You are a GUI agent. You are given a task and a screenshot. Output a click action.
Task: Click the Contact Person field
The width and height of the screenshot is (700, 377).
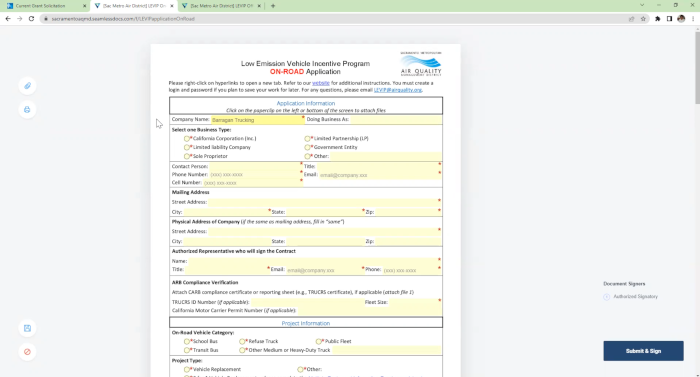[x=255, y=166]
